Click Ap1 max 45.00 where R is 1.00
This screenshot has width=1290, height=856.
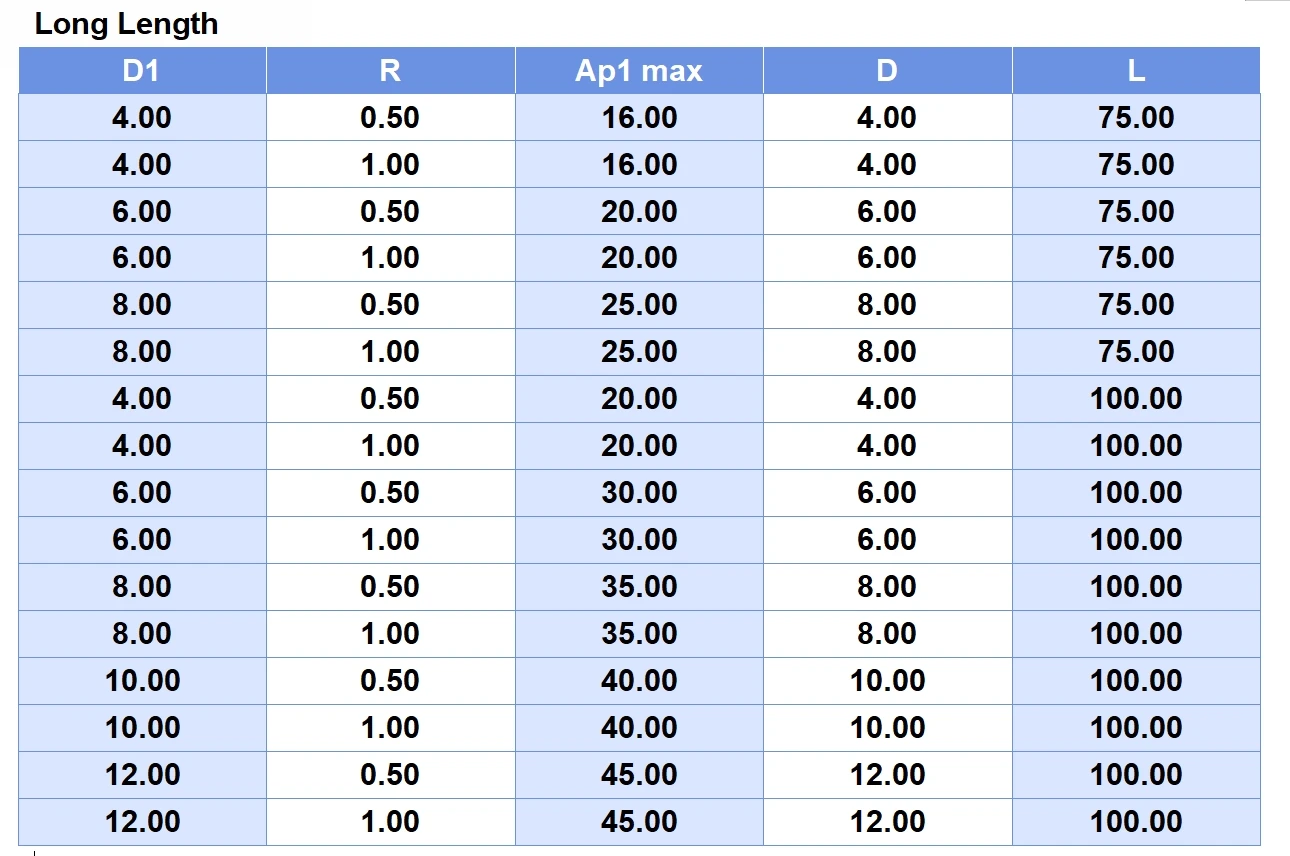click(x=639, y=822)
